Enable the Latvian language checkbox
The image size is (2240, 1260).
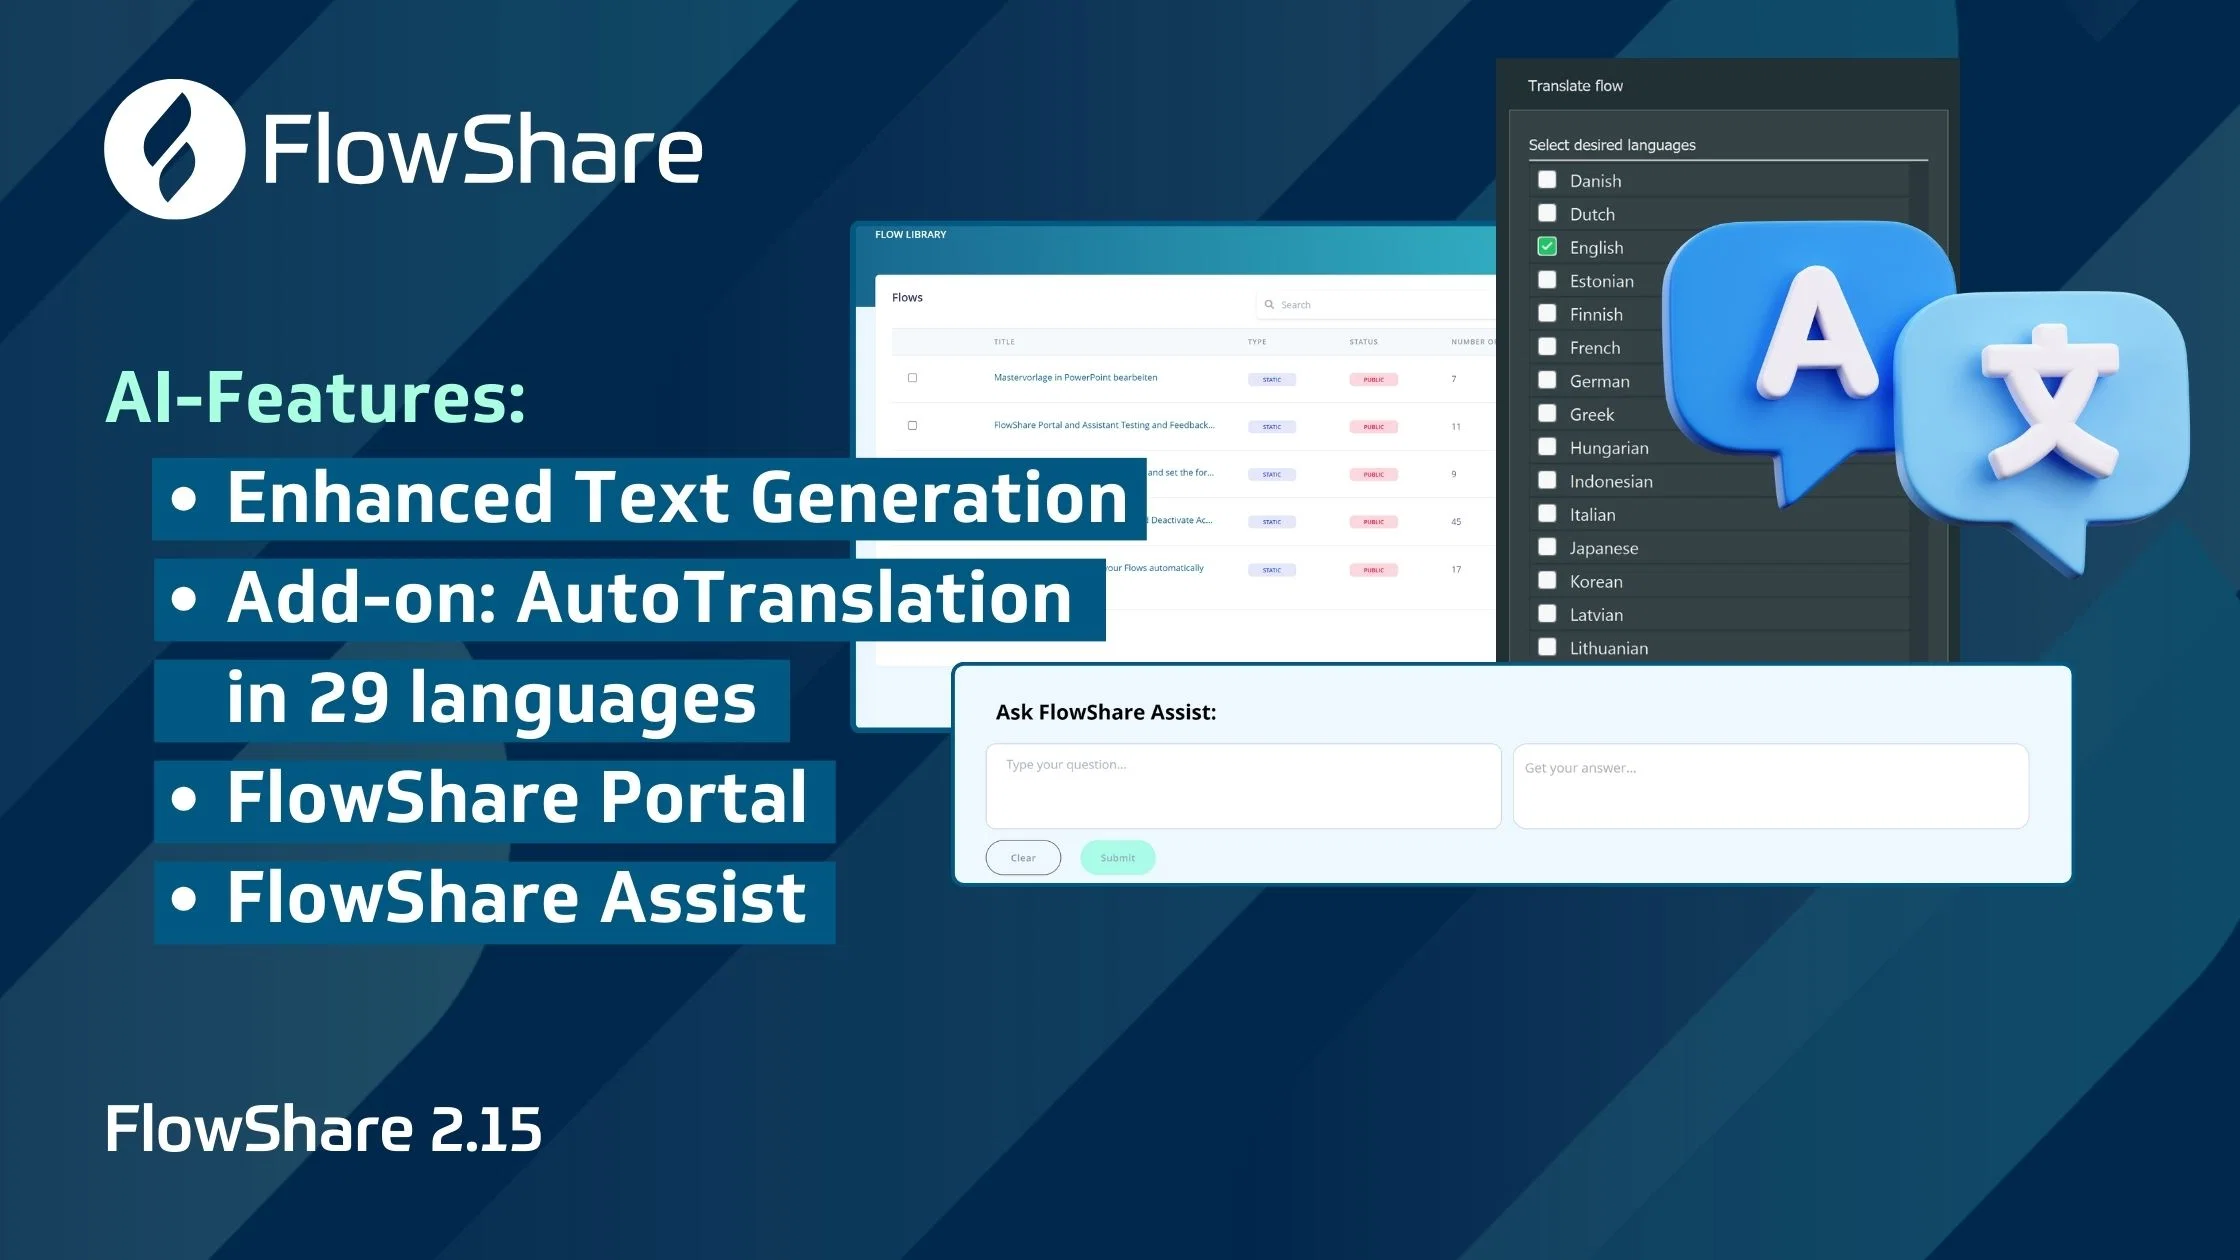(1547, 614)
